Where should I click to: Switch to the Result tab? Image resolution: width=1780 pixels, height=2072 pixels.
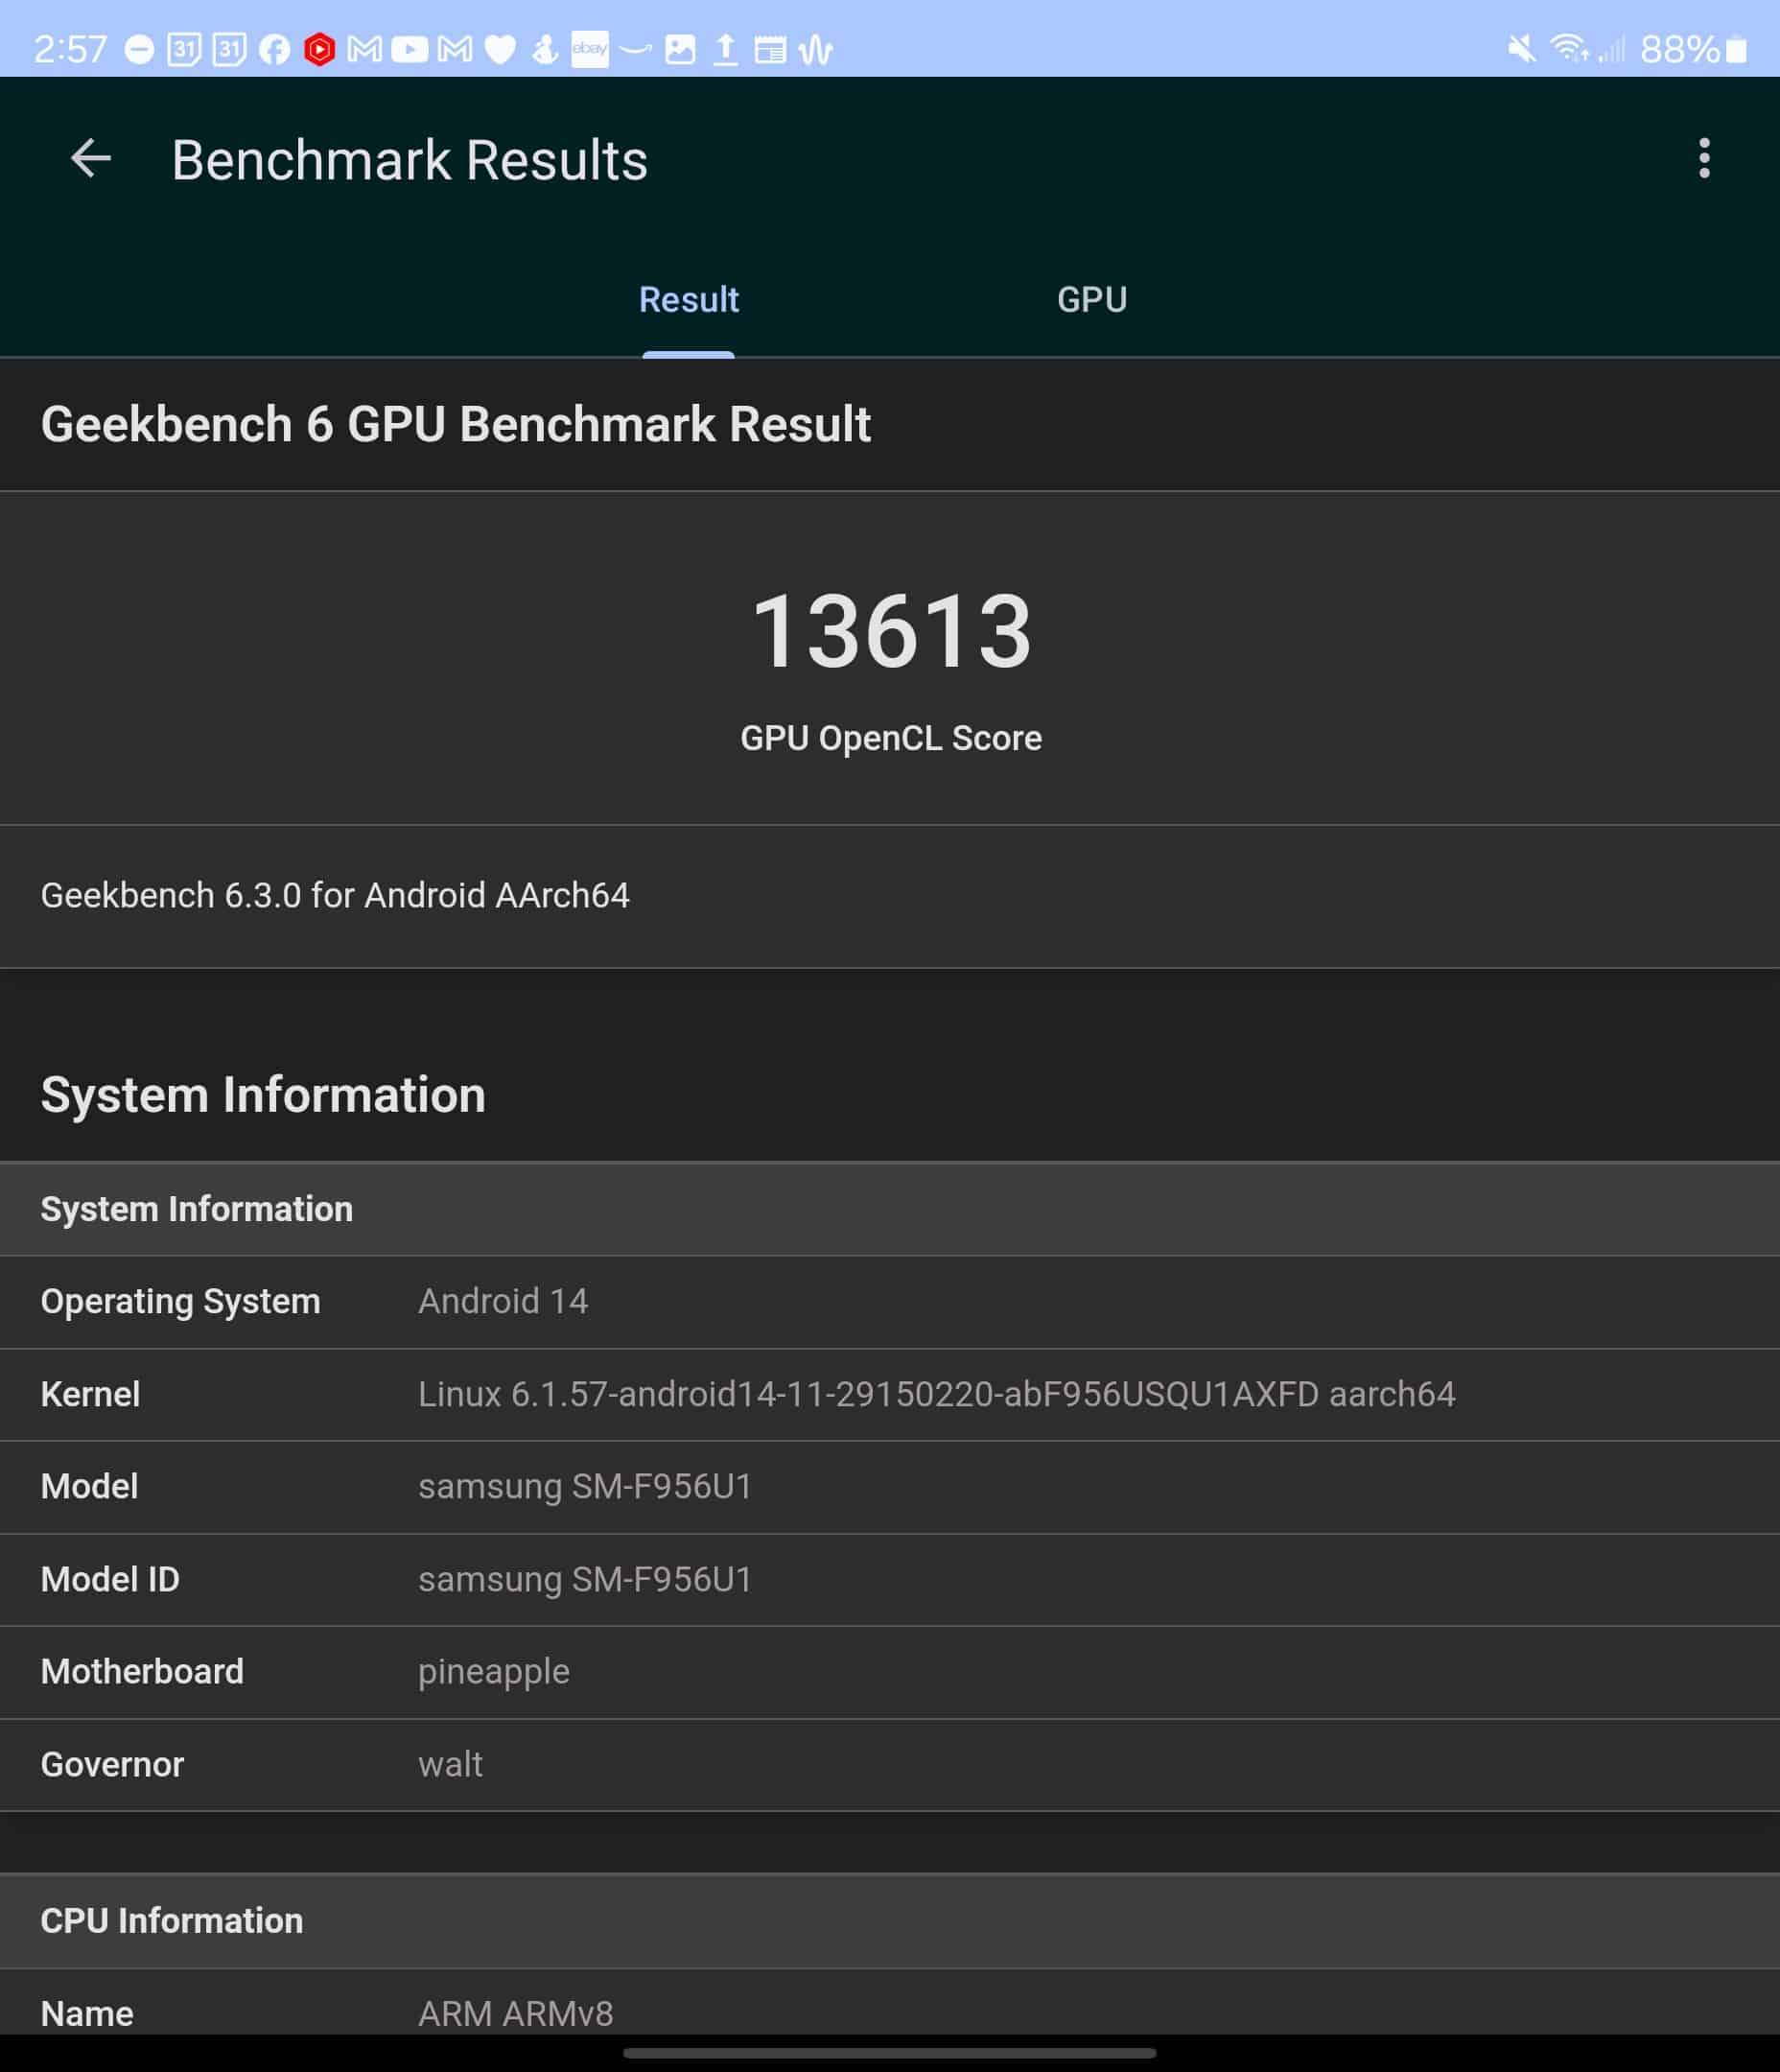[x=688, y=299]
